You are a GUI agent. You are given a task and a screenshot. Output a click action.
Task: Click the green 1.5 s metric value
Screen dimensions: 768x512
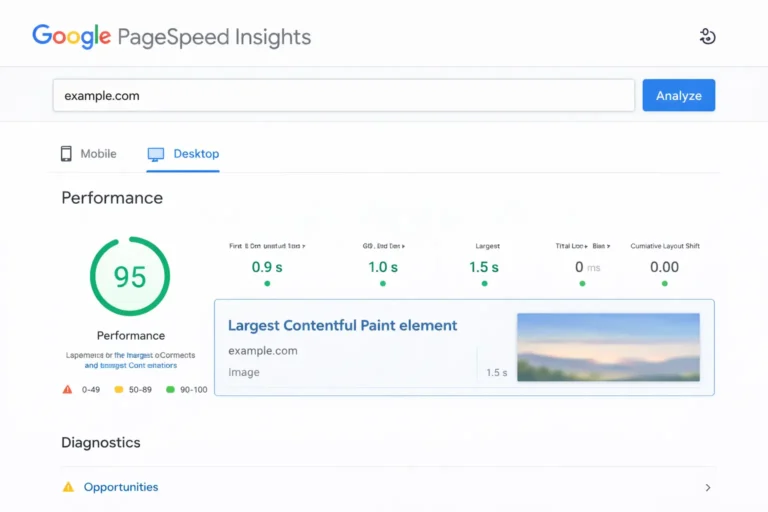coord(484,267)
